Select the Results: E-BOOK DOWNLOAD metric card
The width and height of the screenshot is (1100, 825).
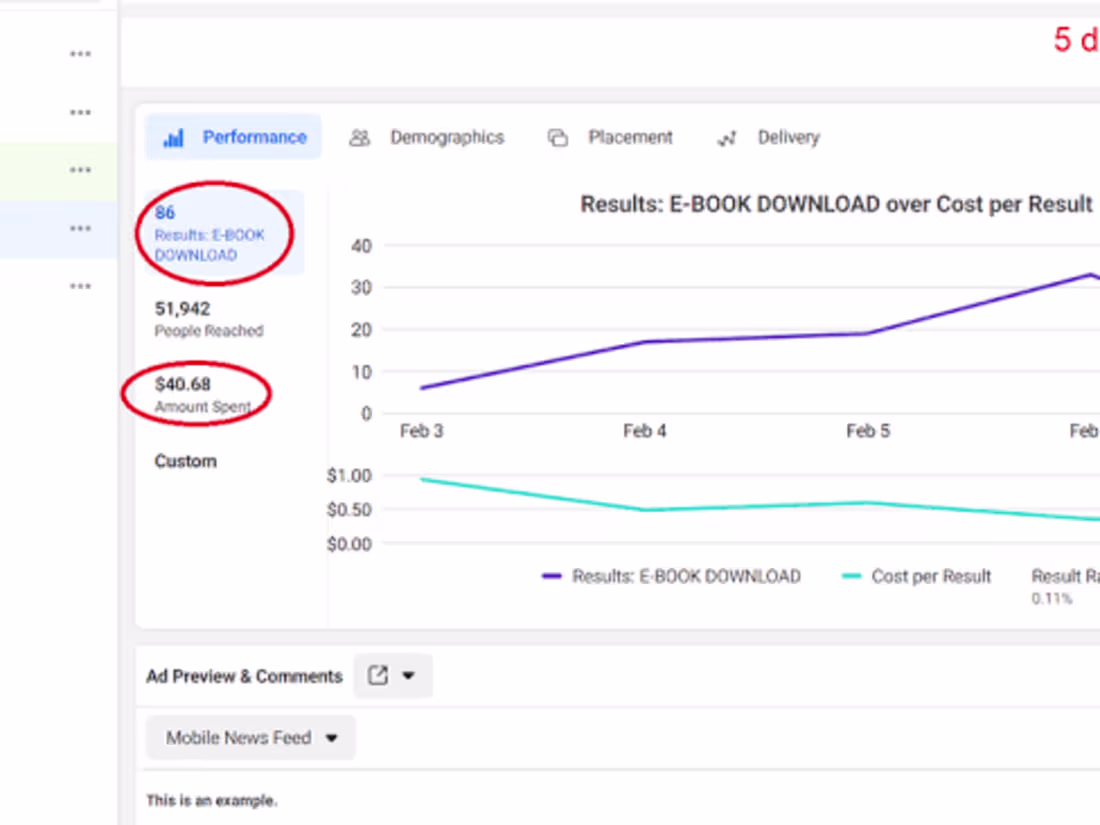coord(210,232)
